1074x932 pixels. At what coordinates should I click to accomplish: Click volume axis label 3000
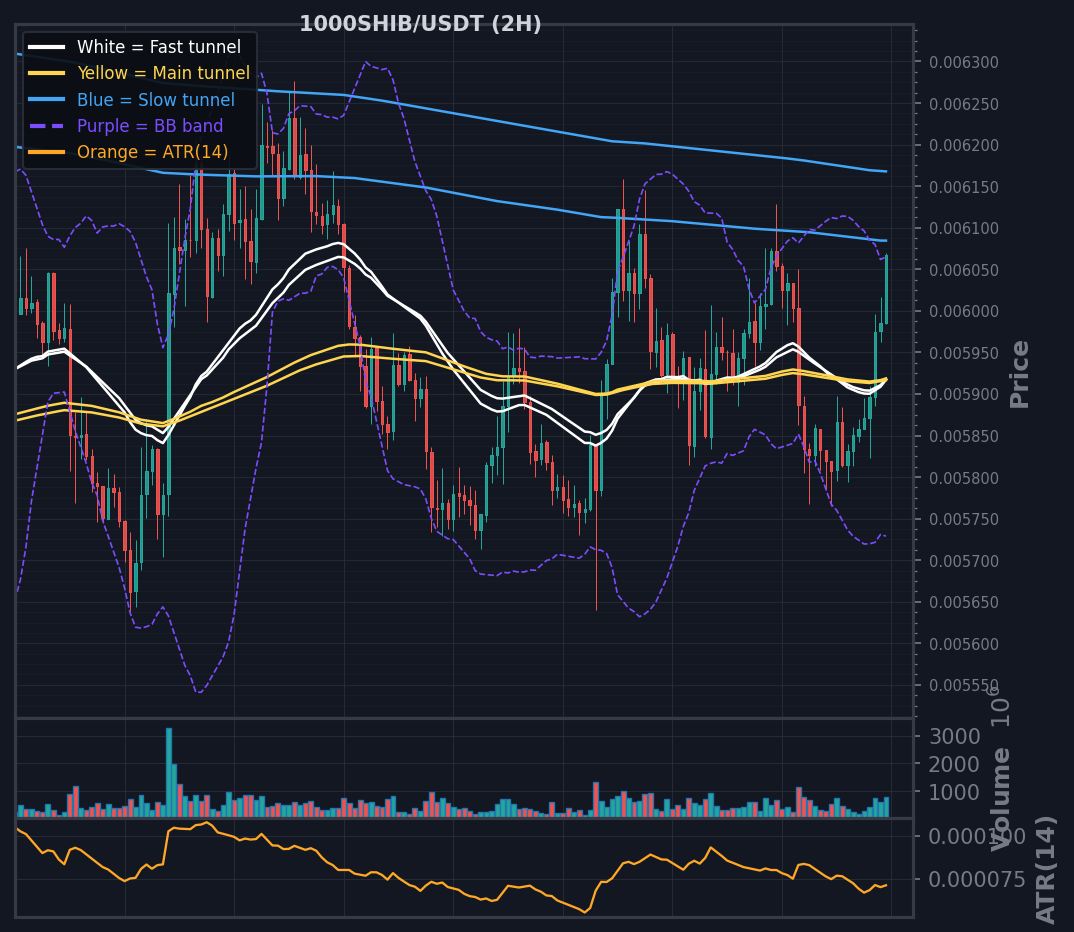[x=955, y=736]
